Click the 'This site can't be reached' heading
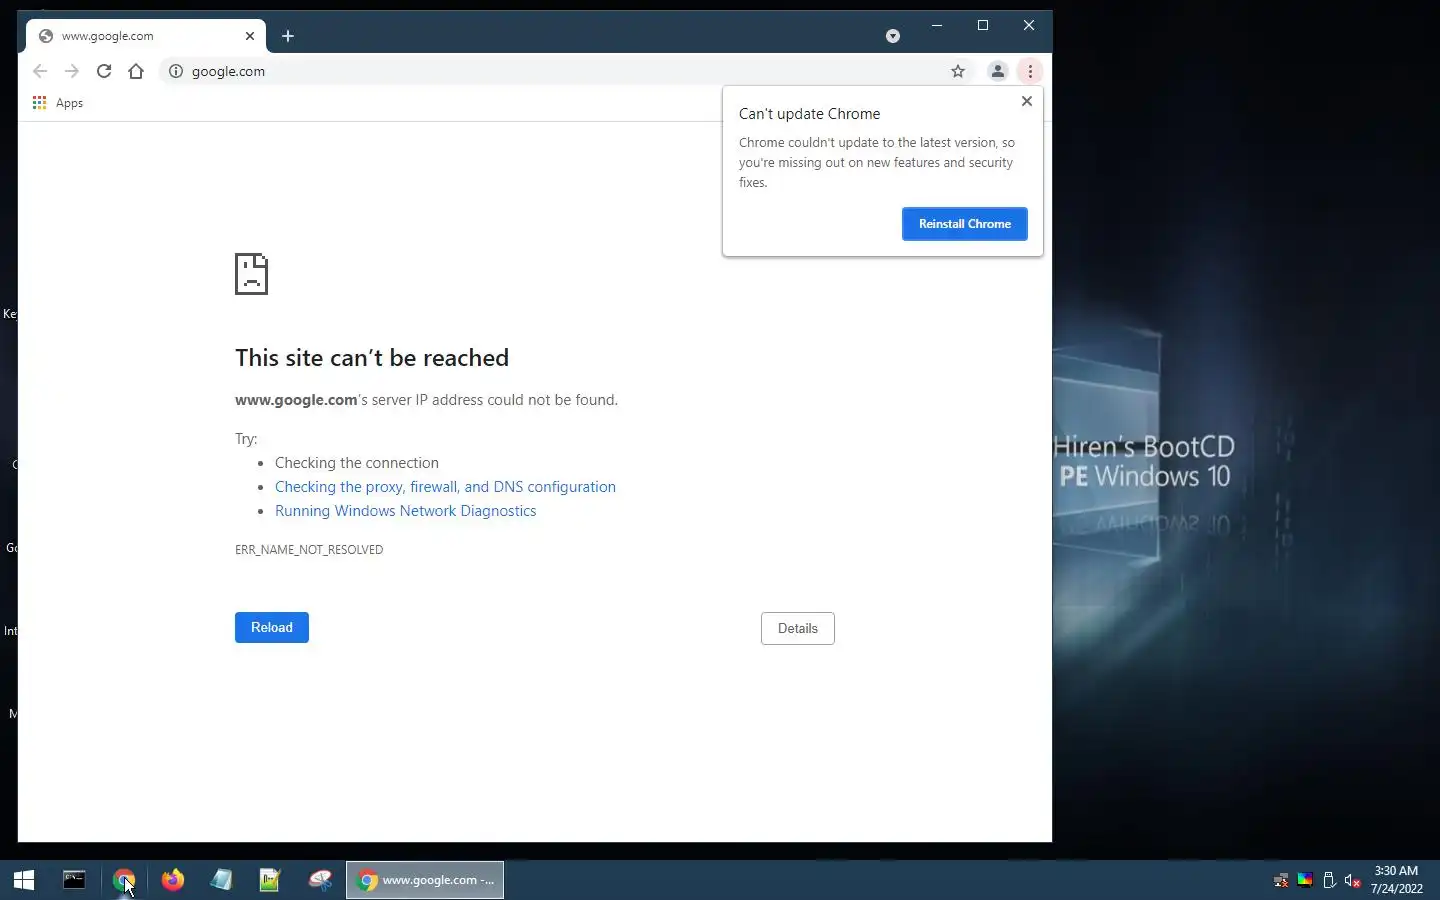1440x900 pixels. [x=372, y=358]
